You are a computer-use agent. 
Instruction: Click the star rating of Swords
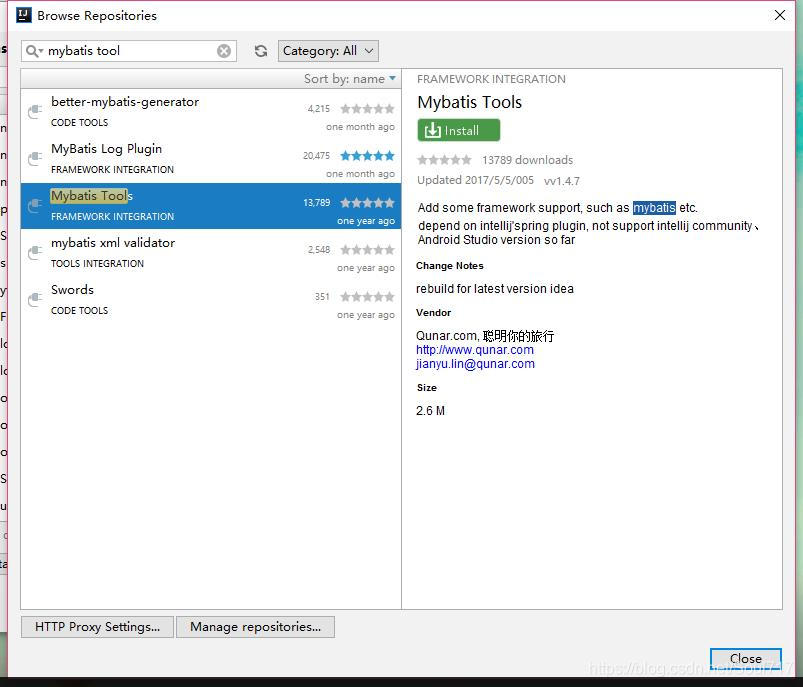coord(367,297)
